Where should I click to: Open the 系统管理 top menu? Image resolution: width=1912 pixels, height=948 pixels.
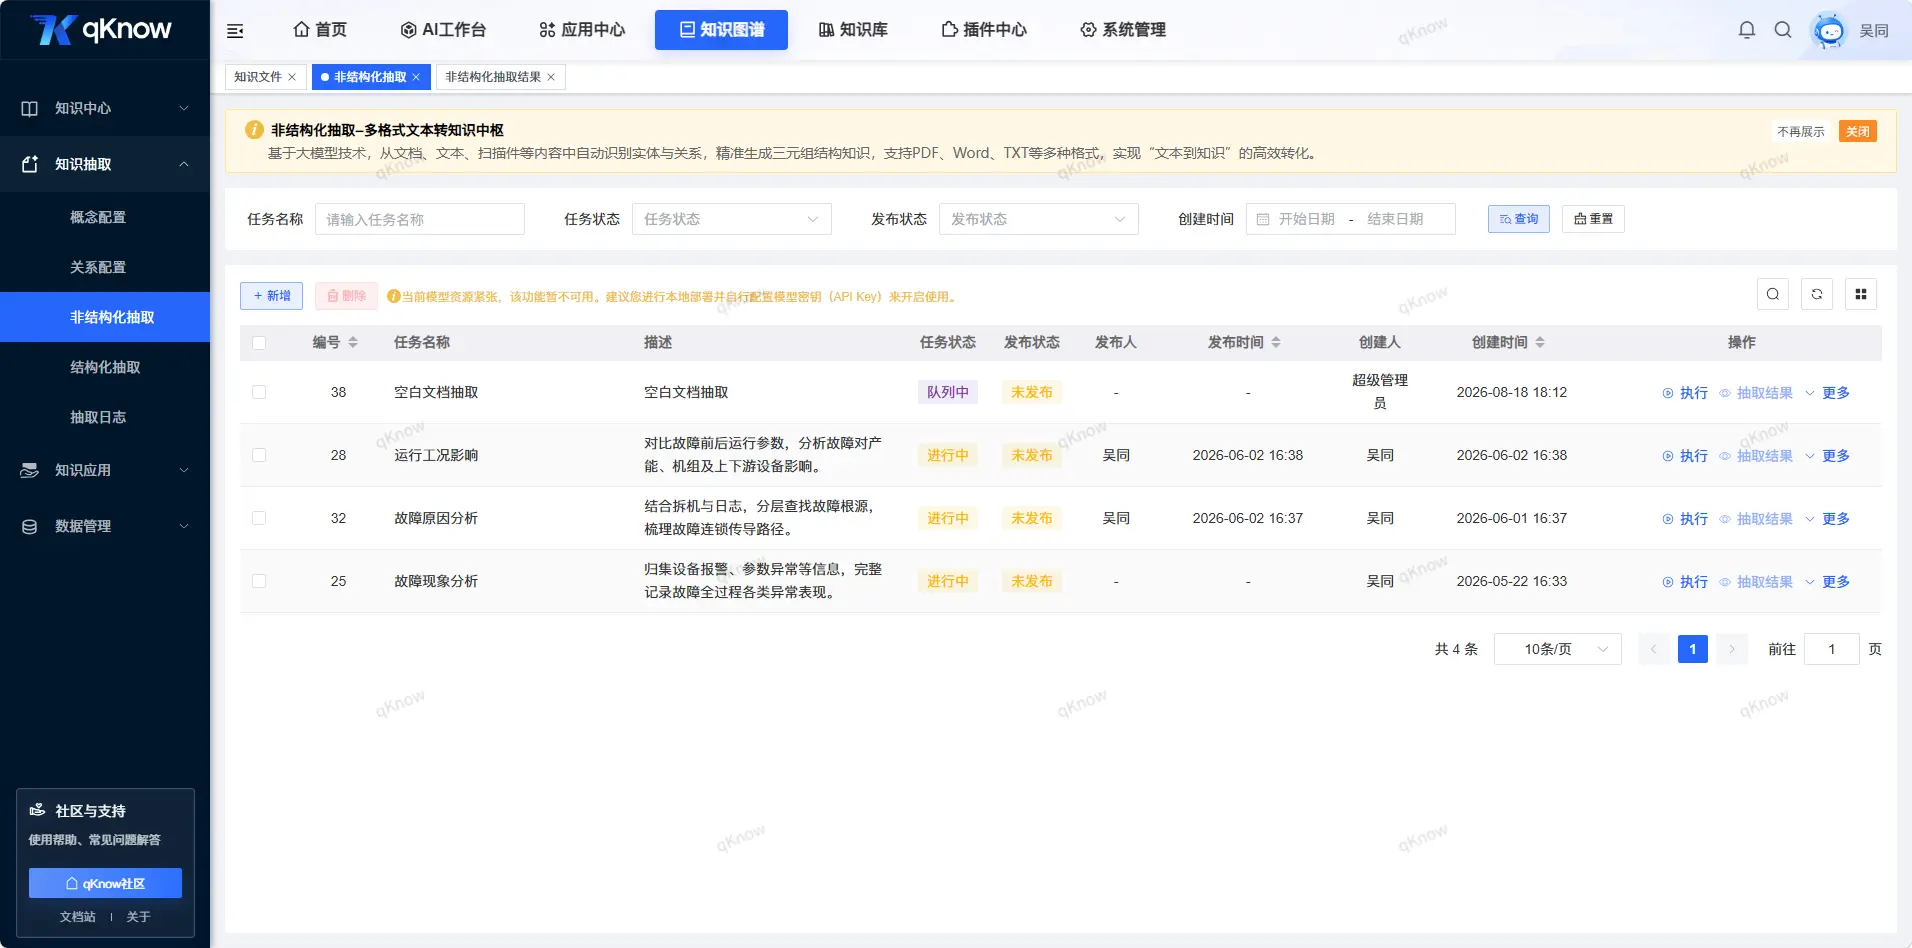1123,30
